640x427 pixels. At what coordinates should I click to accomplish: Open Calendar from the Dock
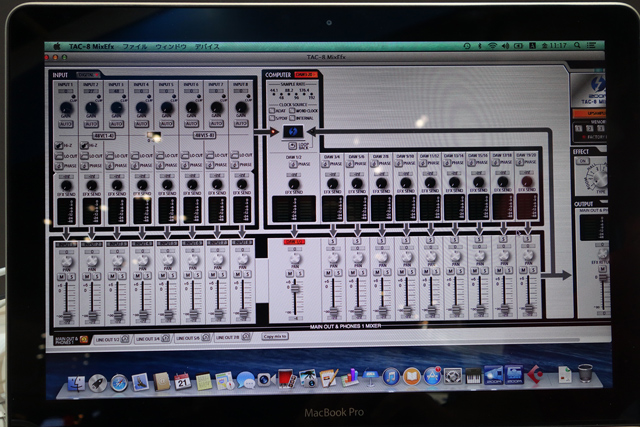click(x=182, y=382)
